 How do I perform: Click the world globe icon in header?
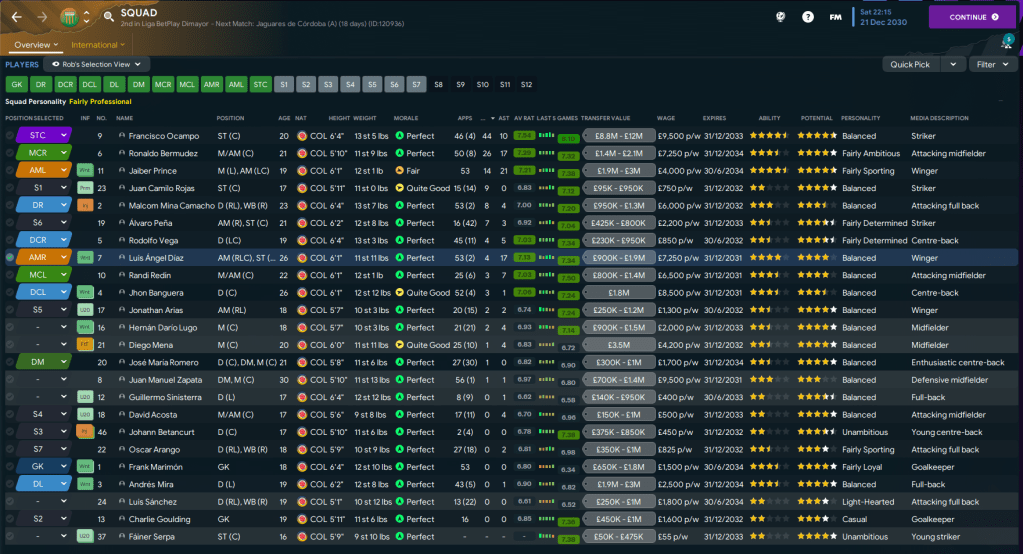[782, 17]
